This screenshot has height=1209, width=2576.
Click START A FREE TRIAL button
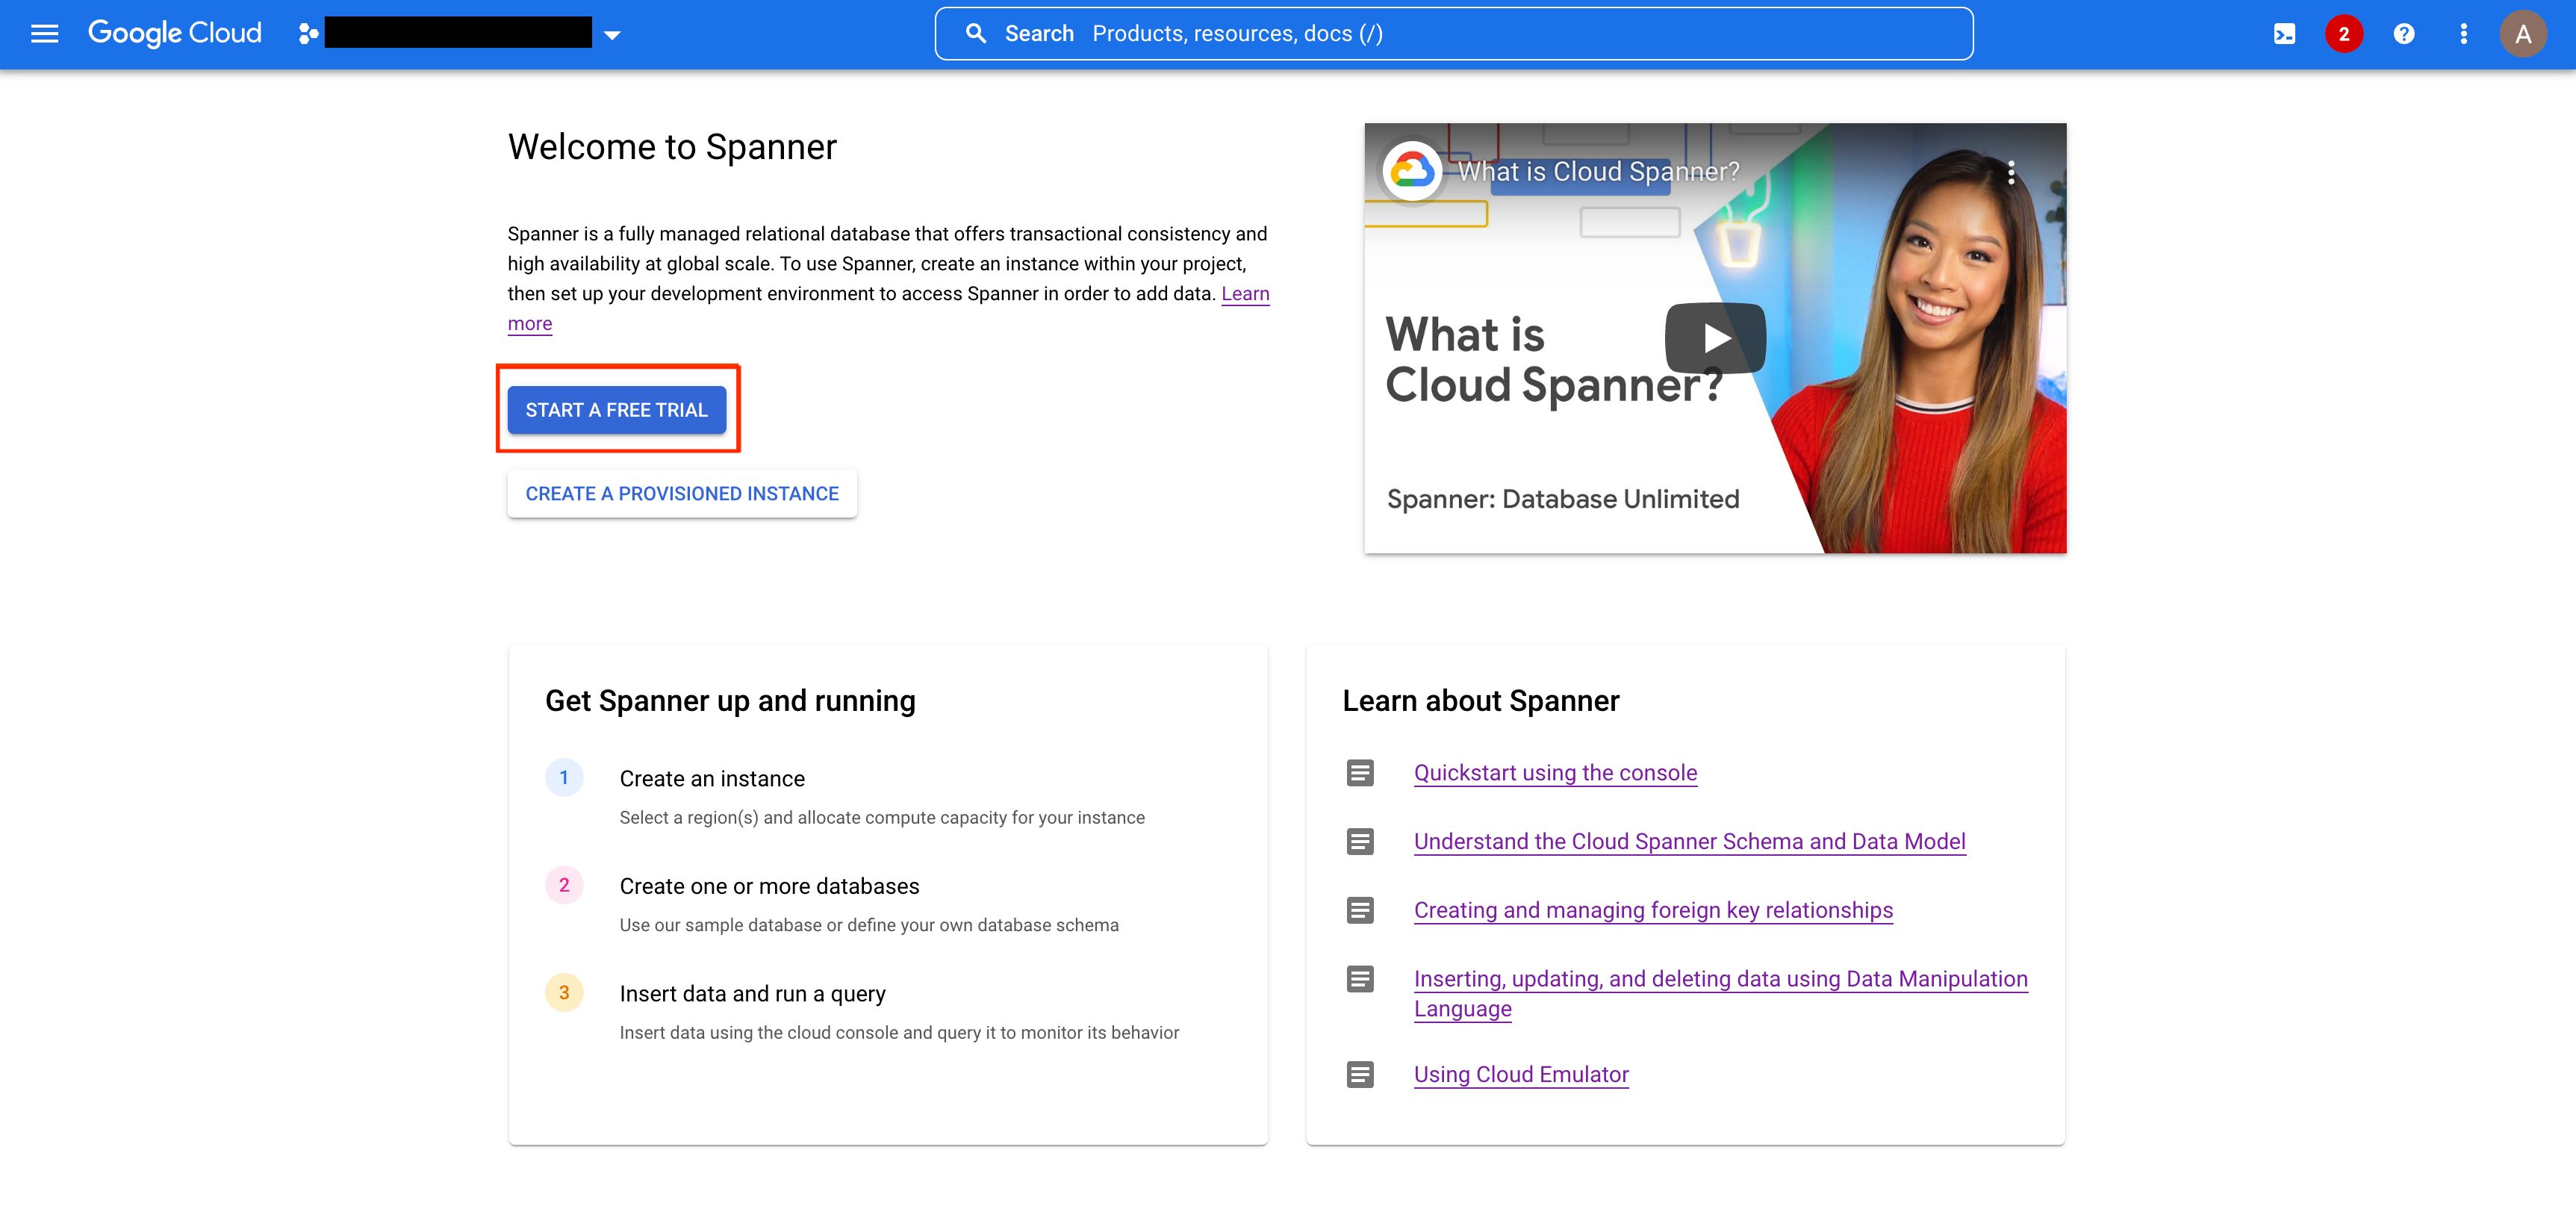617,411
